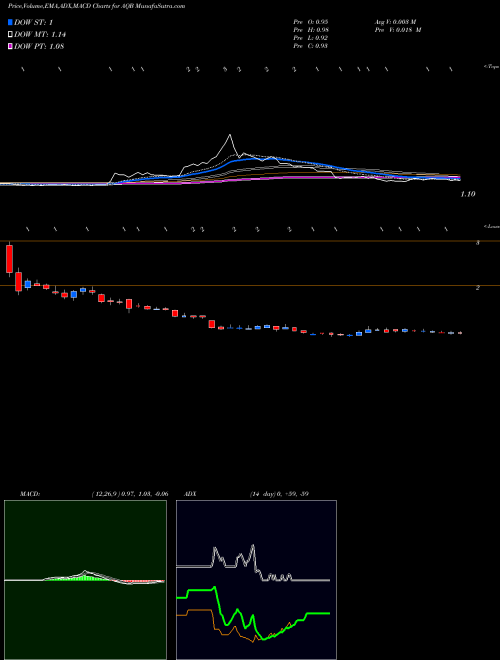Click the 'MACD:' panel label
The image size is (500, 660).
pyautogui.click(x=29, y=494)
